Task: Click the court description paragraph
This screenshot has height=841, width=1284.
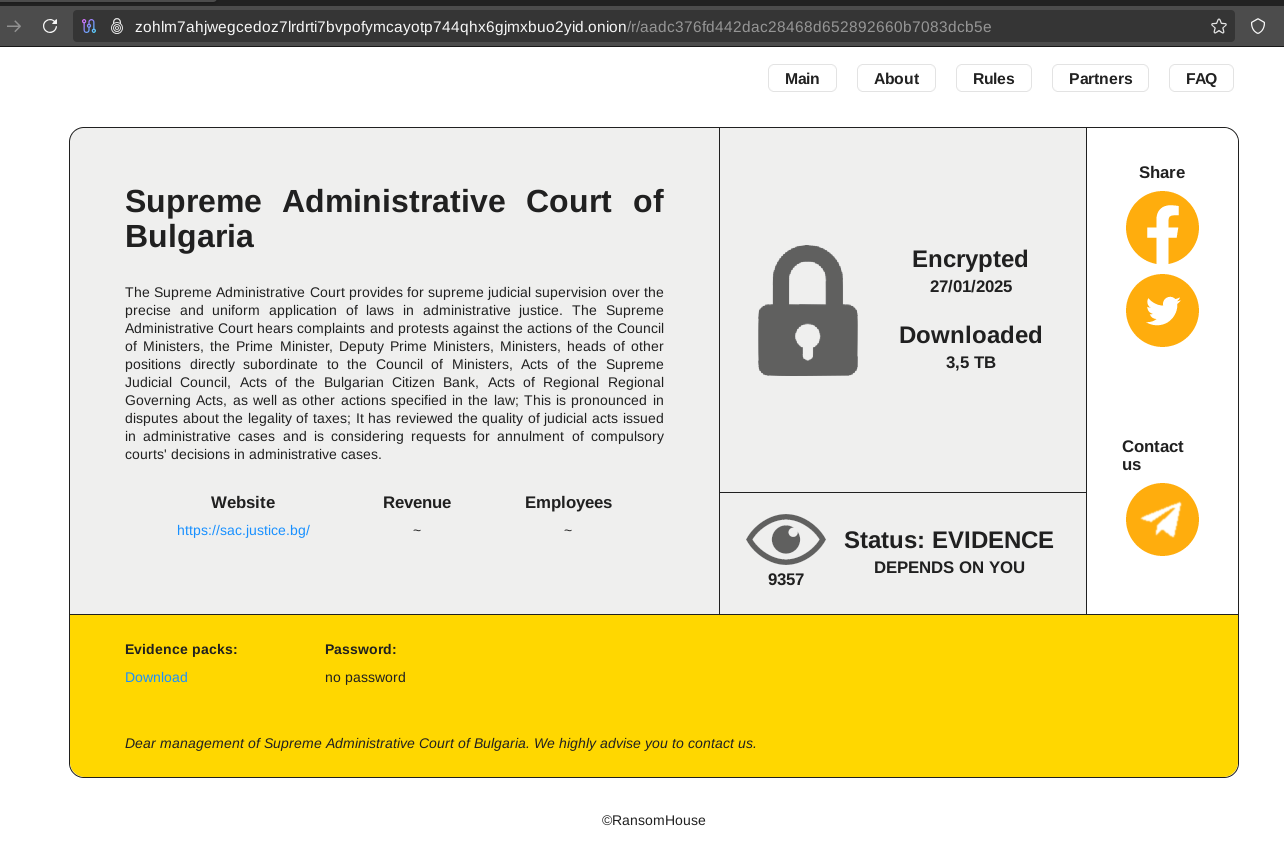Action: (394, 373)
